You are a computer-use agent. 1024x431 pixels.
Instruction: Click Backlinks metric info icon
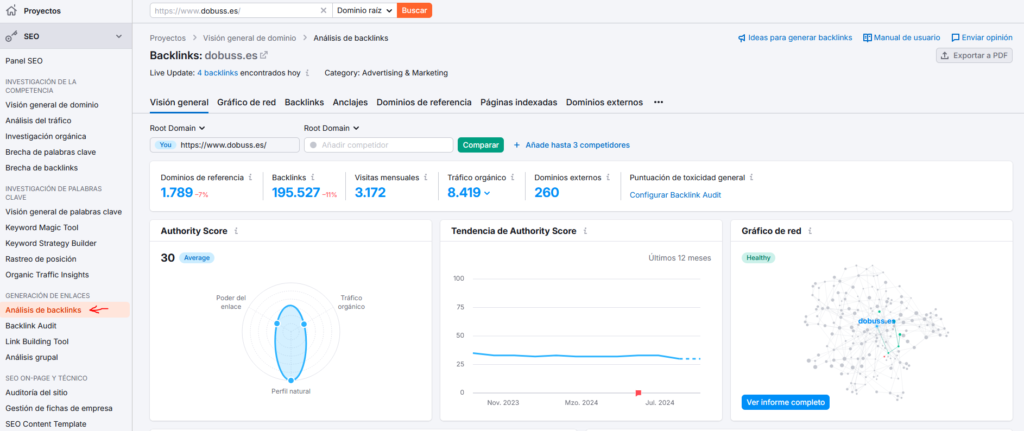point(313,177)
